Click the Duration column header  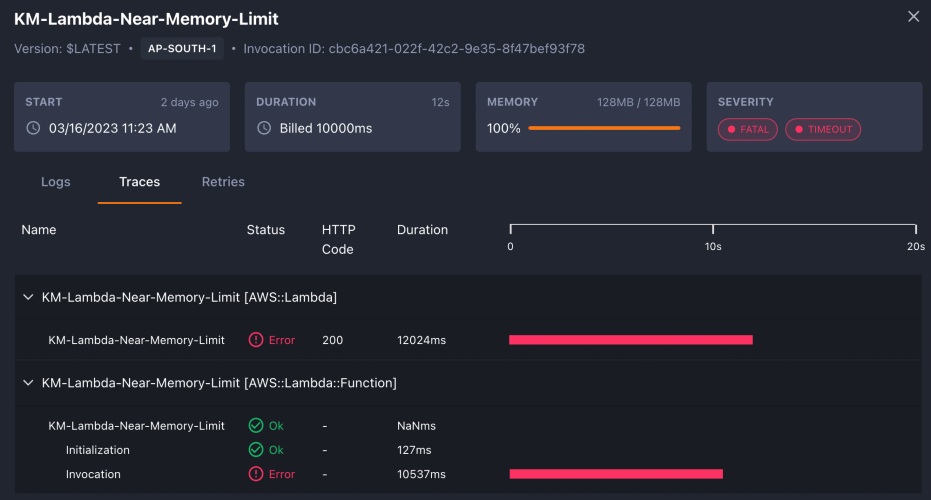coord(422,230)
